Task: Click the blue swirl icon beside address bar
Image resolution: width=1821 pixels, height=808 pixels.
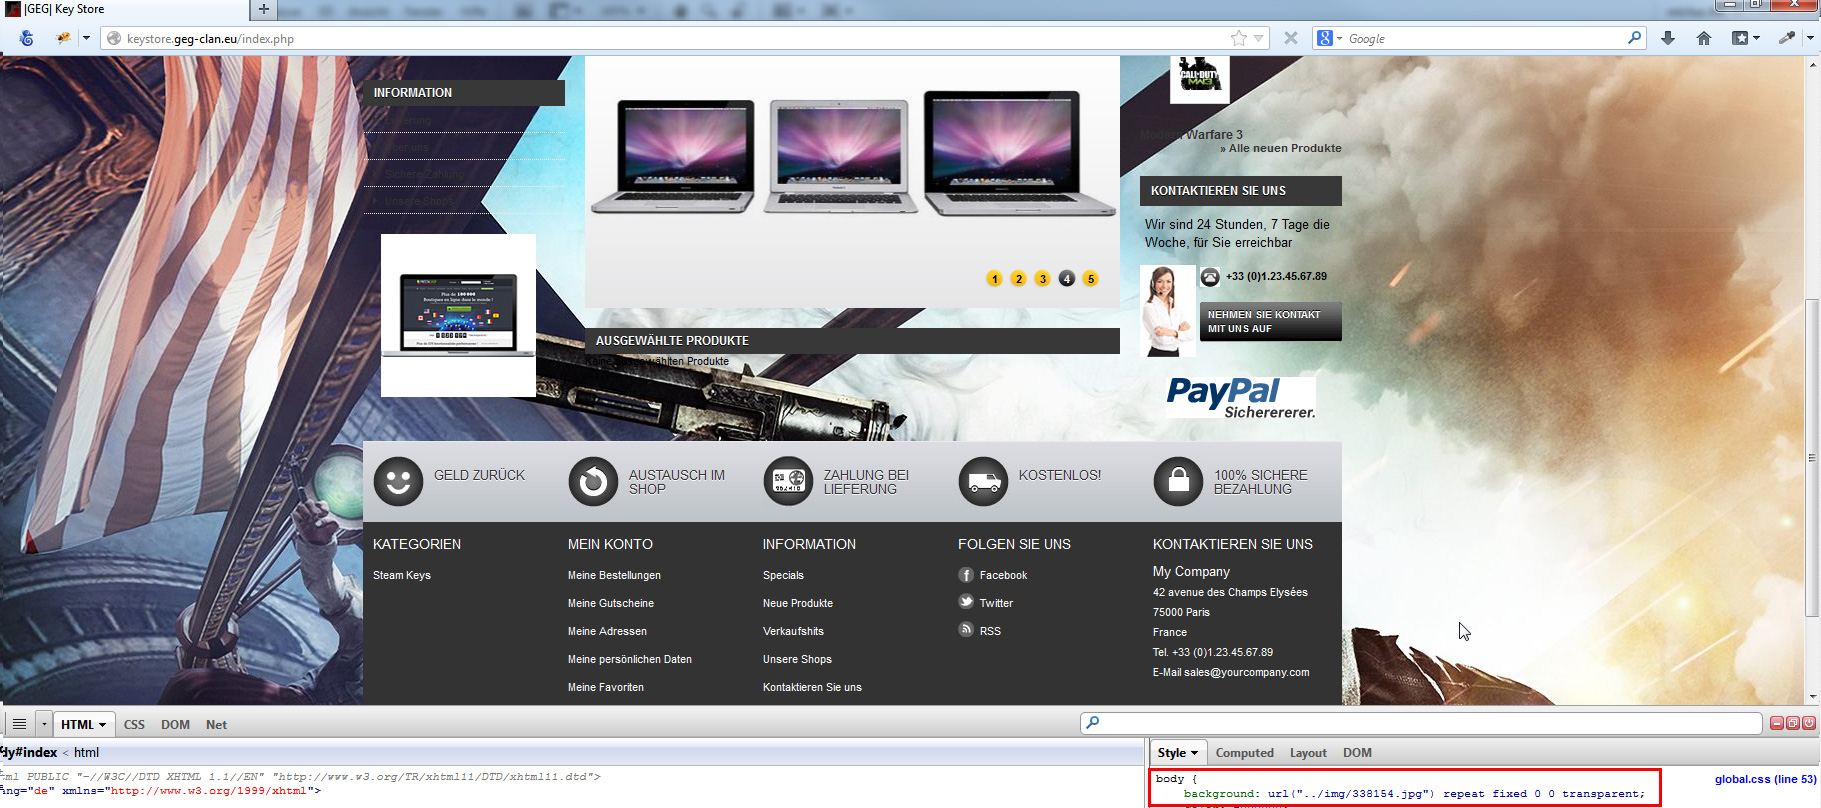Action: pos(26,38)
